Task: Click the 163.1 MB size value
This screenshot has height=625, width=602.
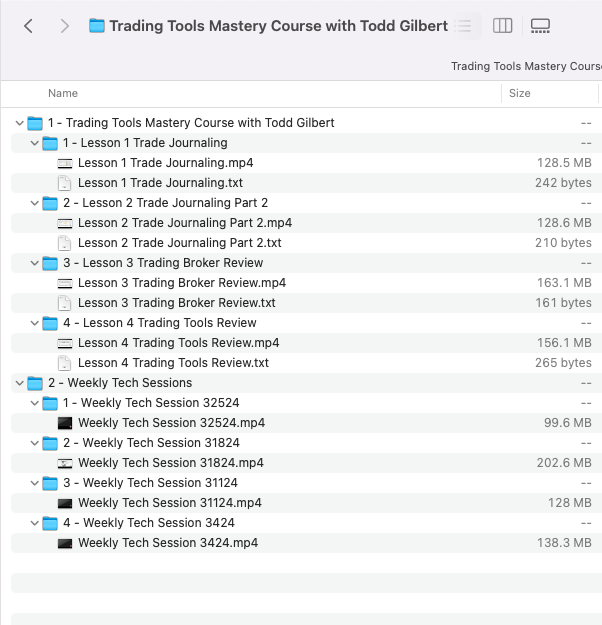Action: (564, 283)
